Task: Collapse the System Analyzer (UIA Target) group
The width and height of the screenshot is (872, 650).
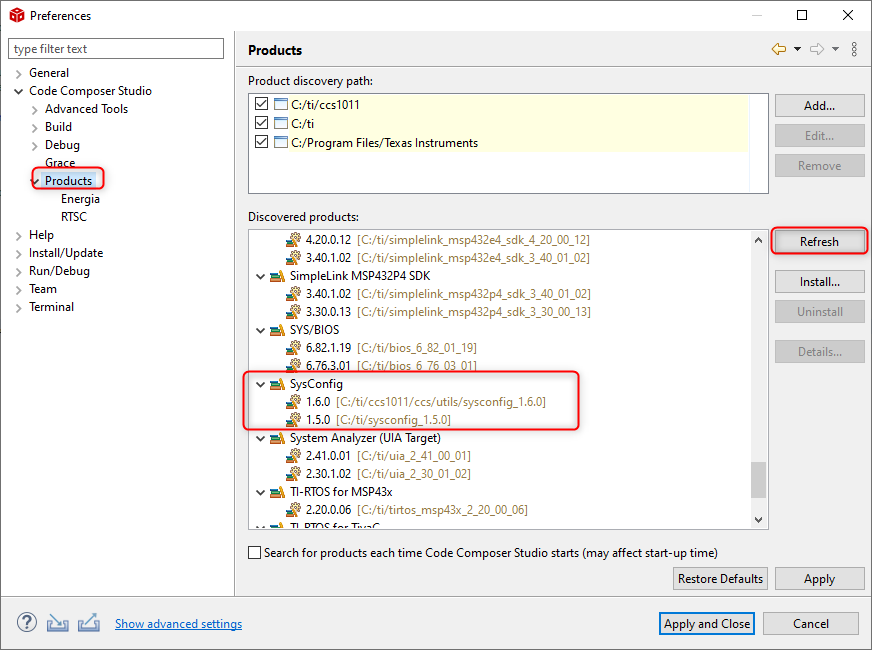Action: pos(261,438)
